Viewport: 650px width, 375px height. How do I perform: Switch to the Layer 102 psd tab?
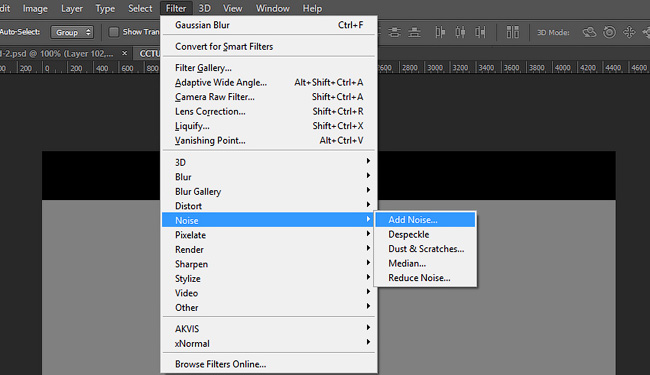pyautogui.click(x=57, y=53)
